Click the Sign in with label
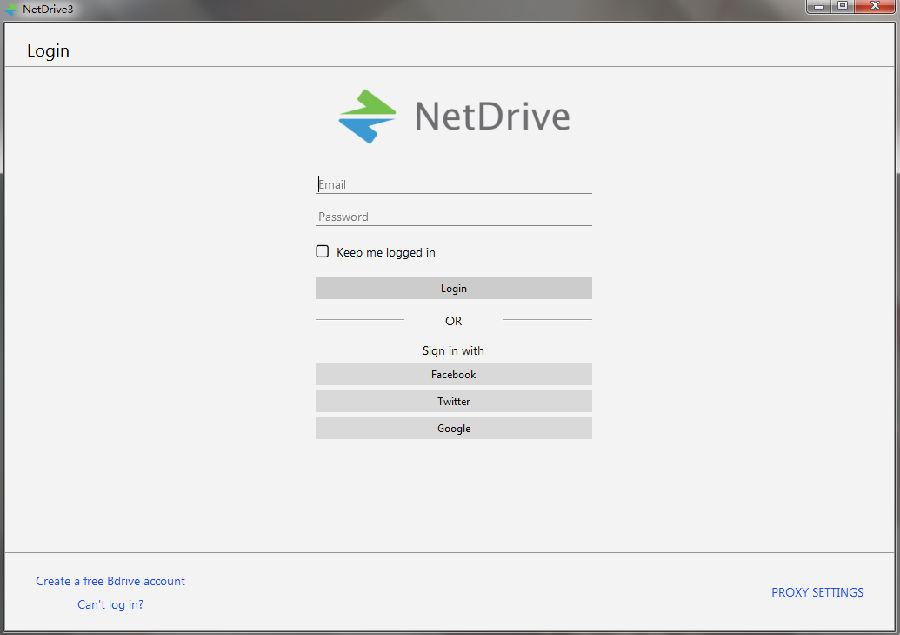Viewport: 900px width, 635px height. click(x=453, y=351)
